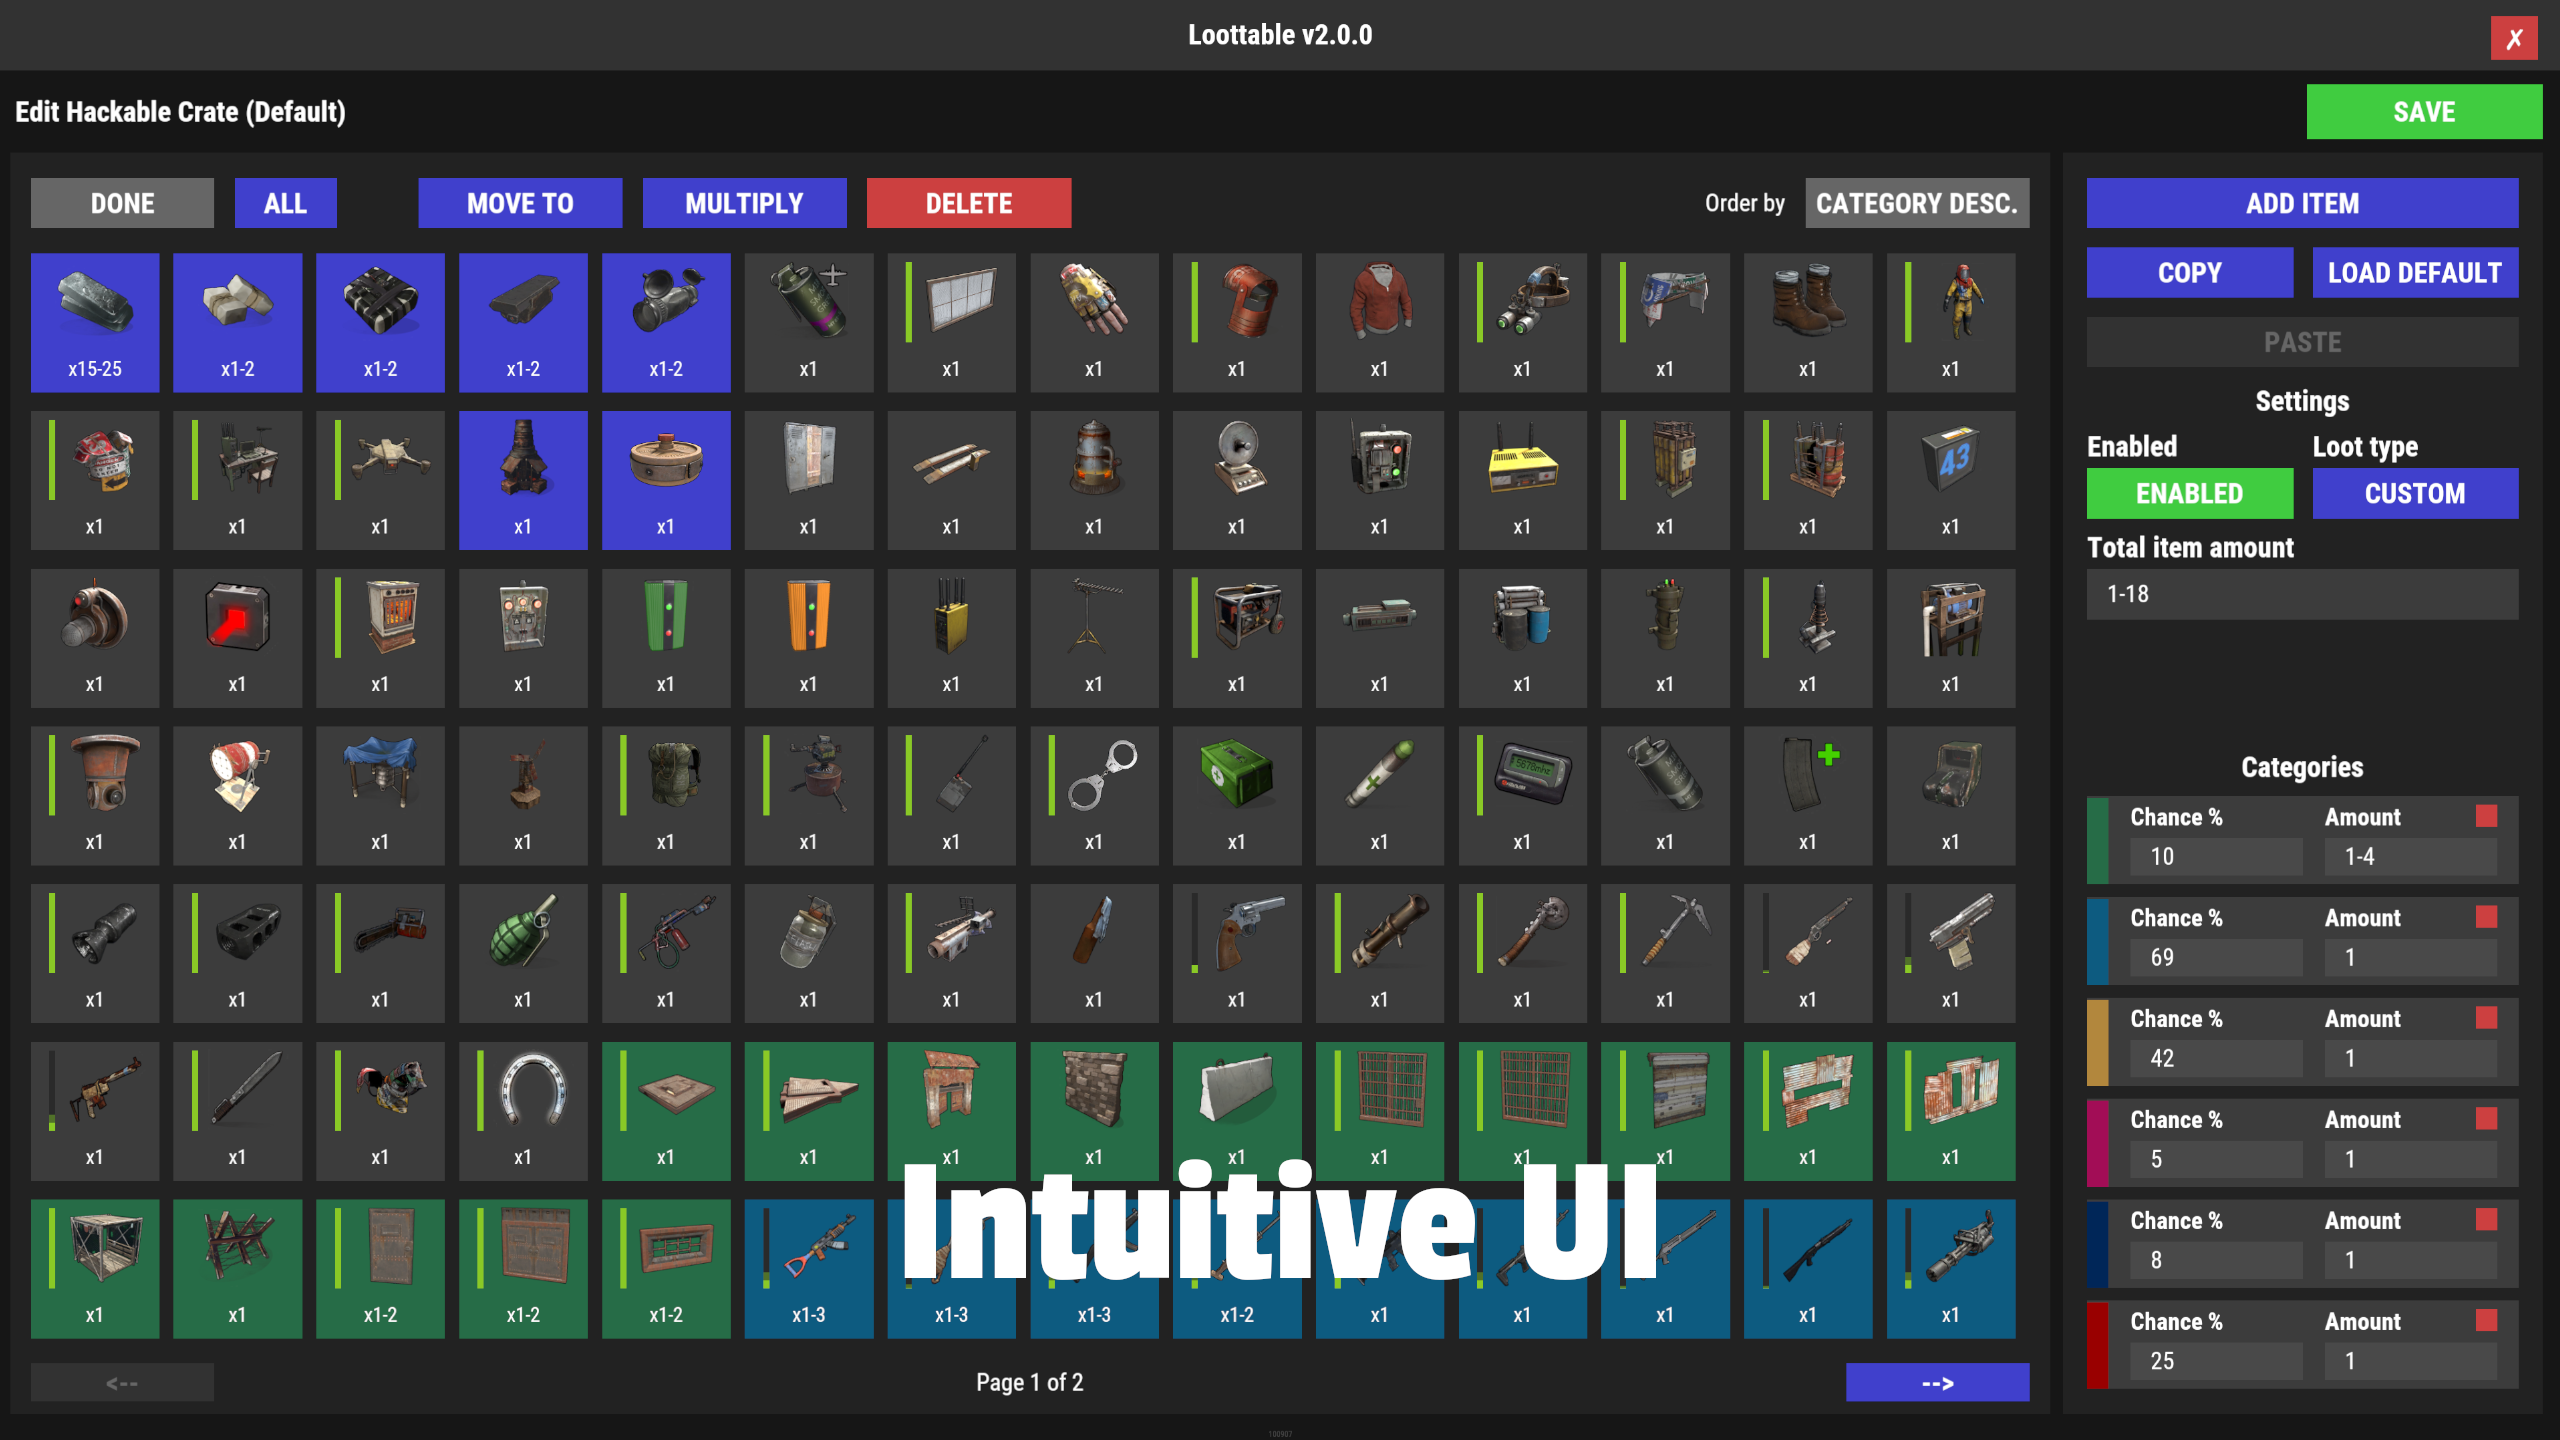Click the ALL selection button
The image size is (2560, 1440).
[x=285, y=204]
